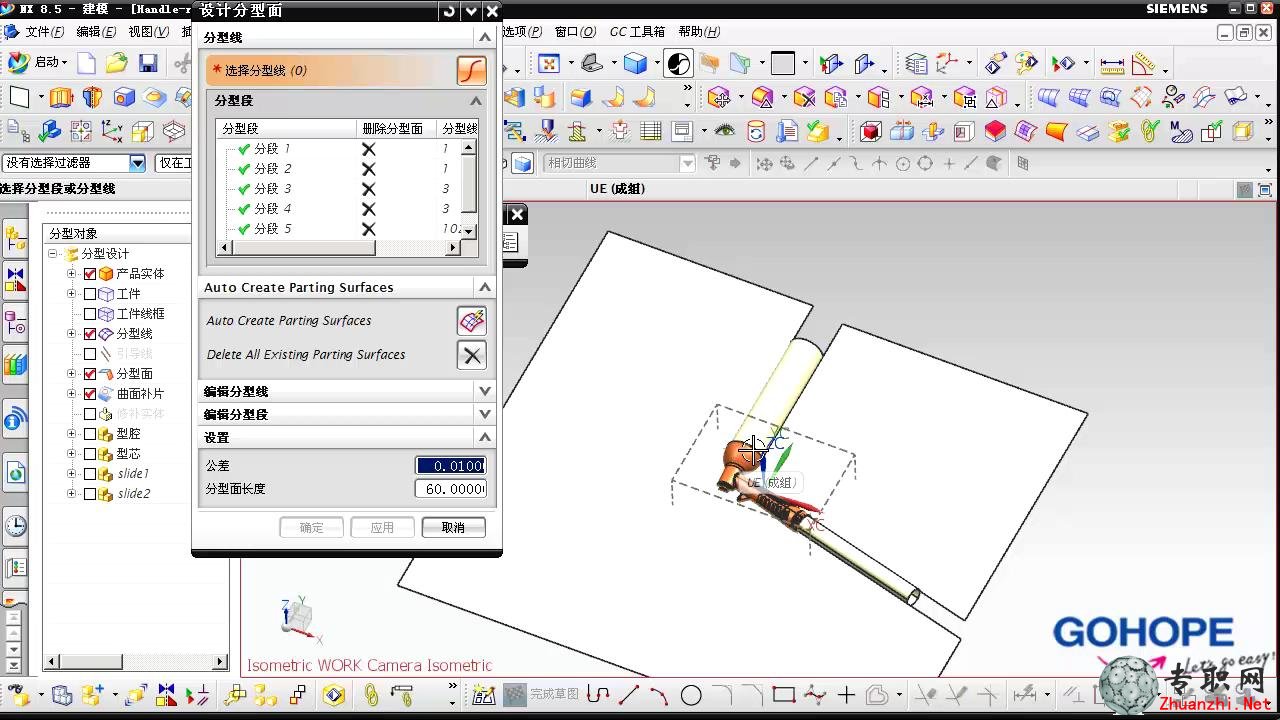Click the sketch circle tool icon
This screenshot has height=720, width=1280.
click(x=691, y=694)
